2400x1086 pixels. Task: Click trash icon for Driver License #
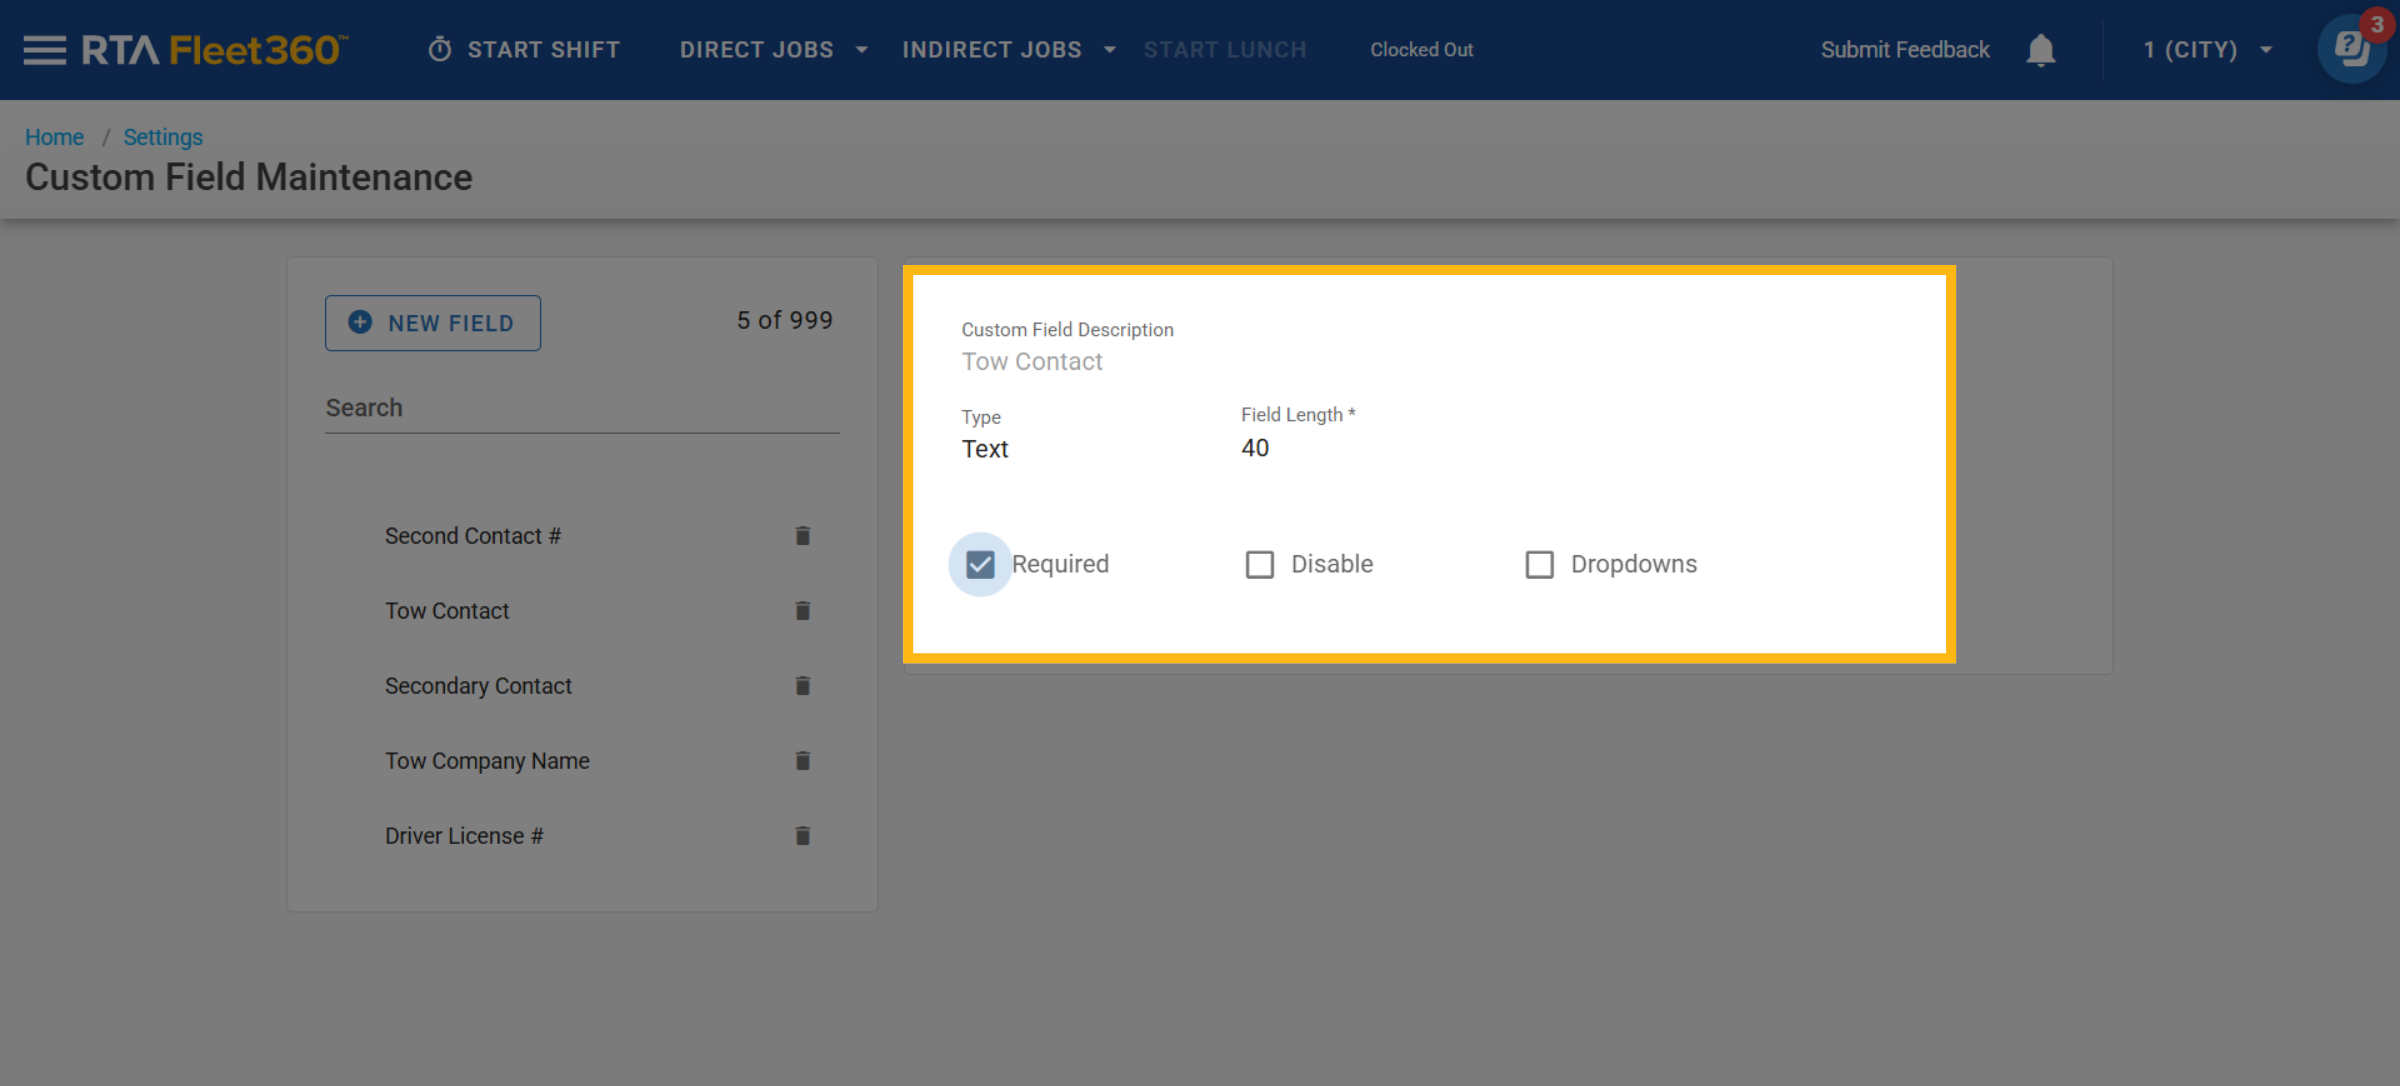802,836
